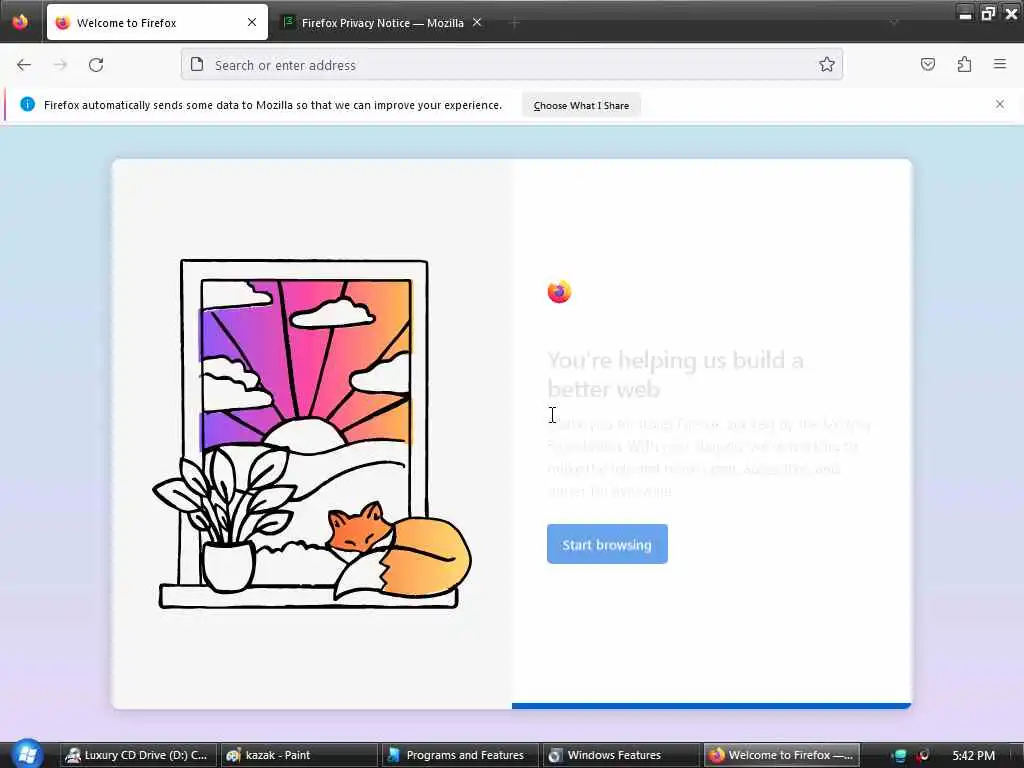Click the red tray icon beside clock
The height and width of the screenshot is (768, 1024).
(923, 756)
